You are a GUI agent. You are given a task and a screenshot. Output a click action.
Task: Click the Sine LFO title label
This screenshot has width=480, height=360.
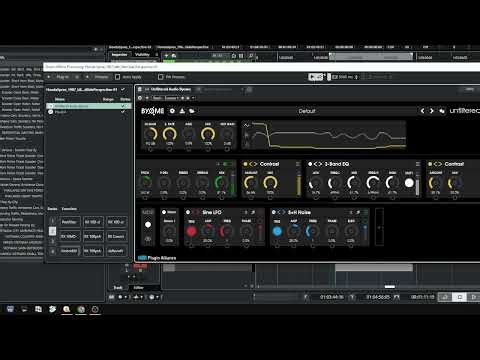click(x=212, y=212)
